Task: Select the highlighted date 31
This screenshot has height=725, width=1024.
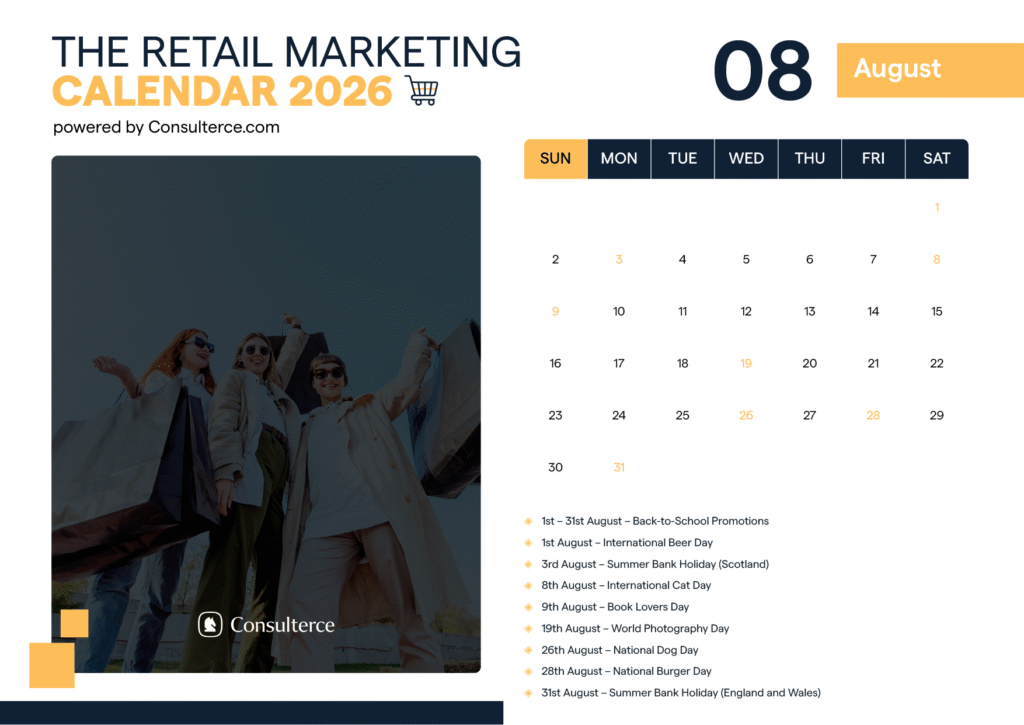Action: [619, 467]
